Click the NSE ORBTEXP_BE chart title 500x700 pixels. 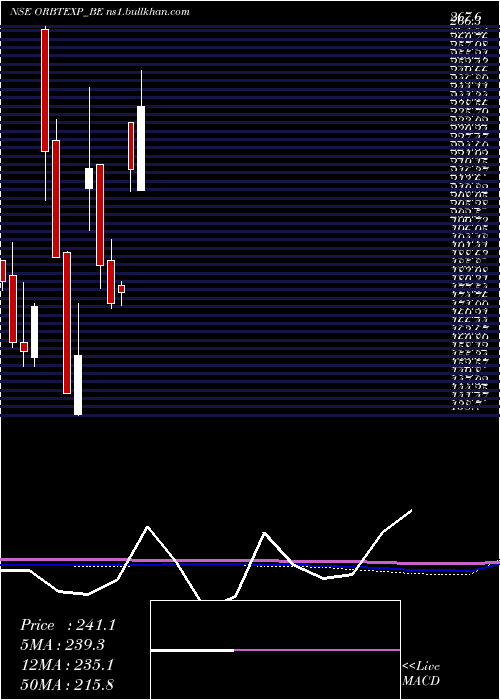coord(57,12)
